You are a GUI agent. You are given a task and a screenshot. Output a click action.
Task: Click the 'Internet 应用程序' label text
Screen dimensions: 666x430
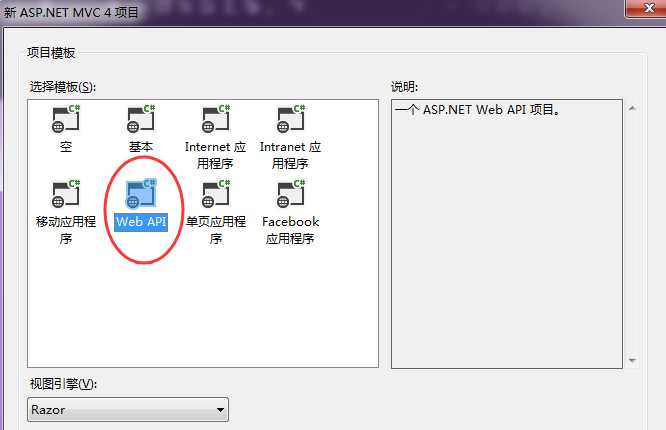[215, 155]
